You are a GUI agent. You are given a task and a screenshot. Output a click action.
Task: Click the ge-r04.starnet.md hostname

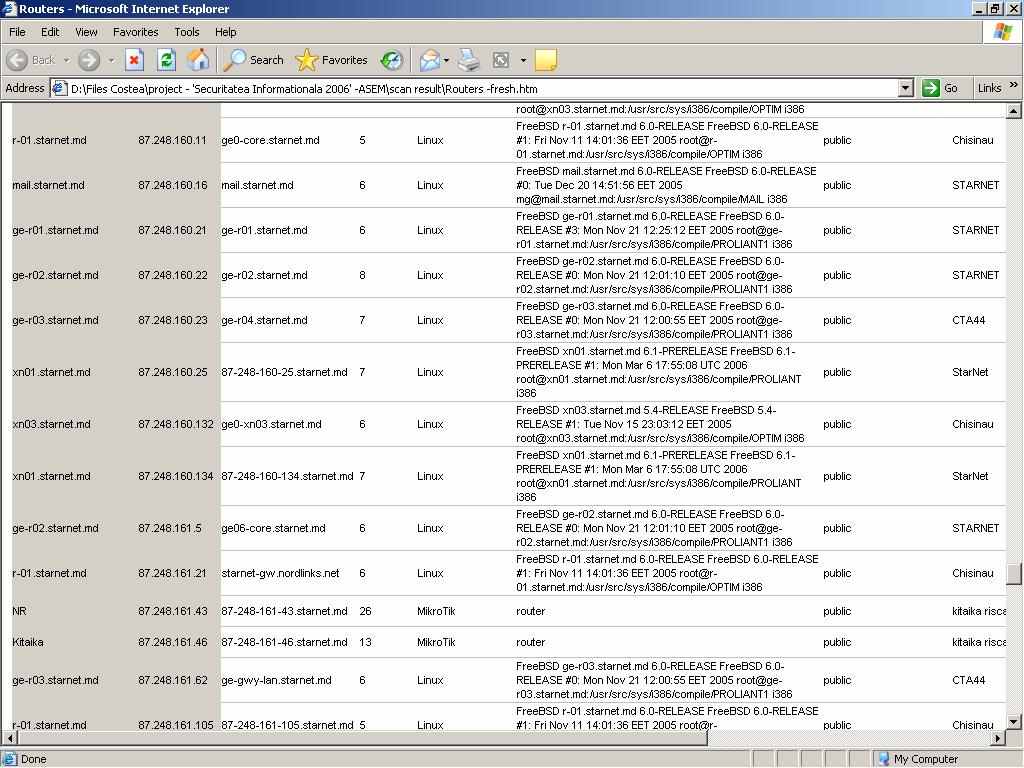(264, 321)
